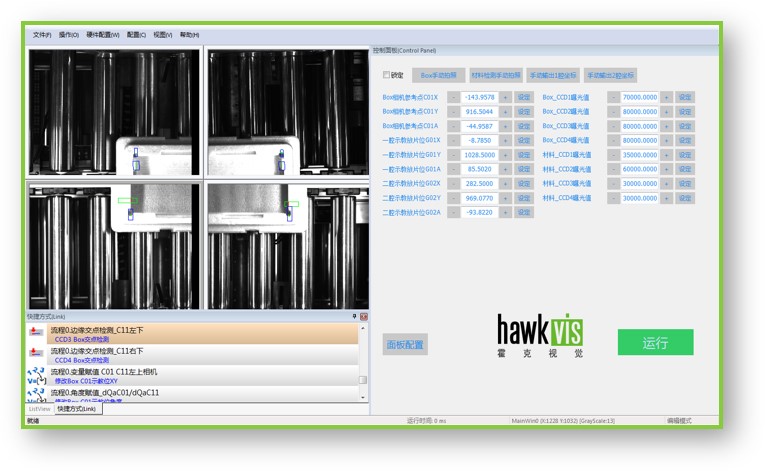765x471 pixels.
Task: Click Box_CCD2曝光值 field 80000.0000
Action: coord(640,112)
